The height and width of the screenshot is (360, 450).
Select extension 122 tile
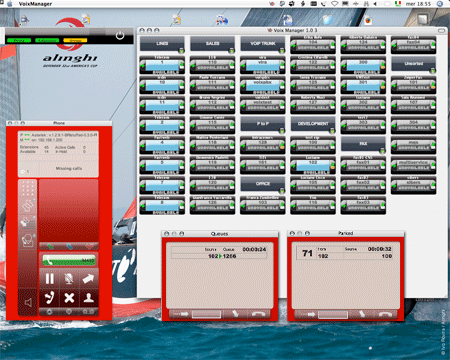[313, 65]
